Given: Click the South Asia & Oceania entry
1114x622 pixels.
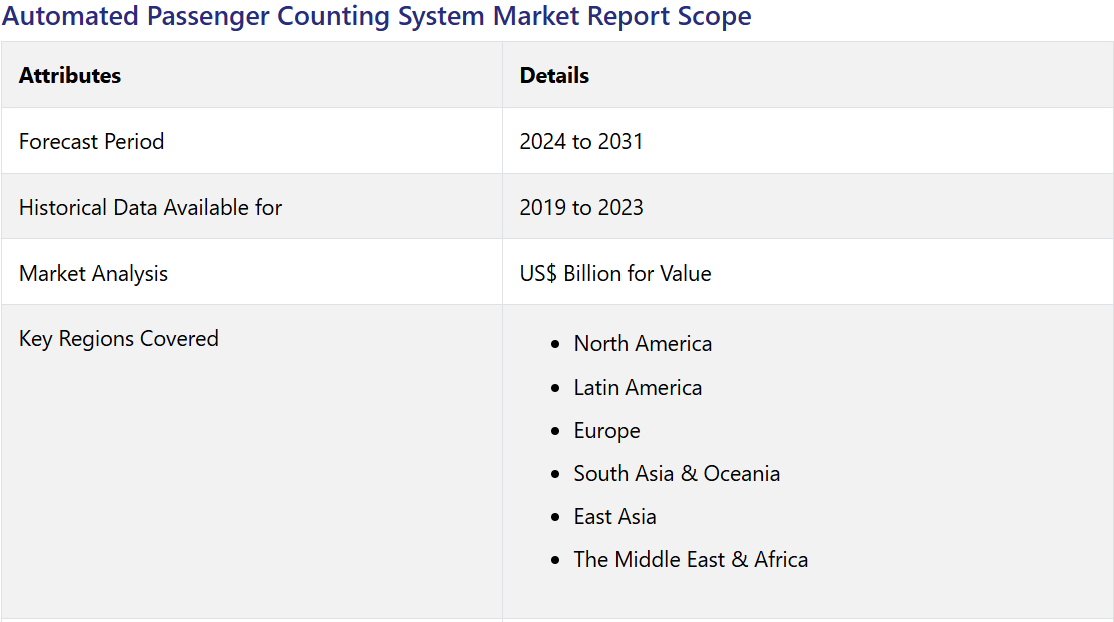Looking at the screenshot, I should point(676,474).
